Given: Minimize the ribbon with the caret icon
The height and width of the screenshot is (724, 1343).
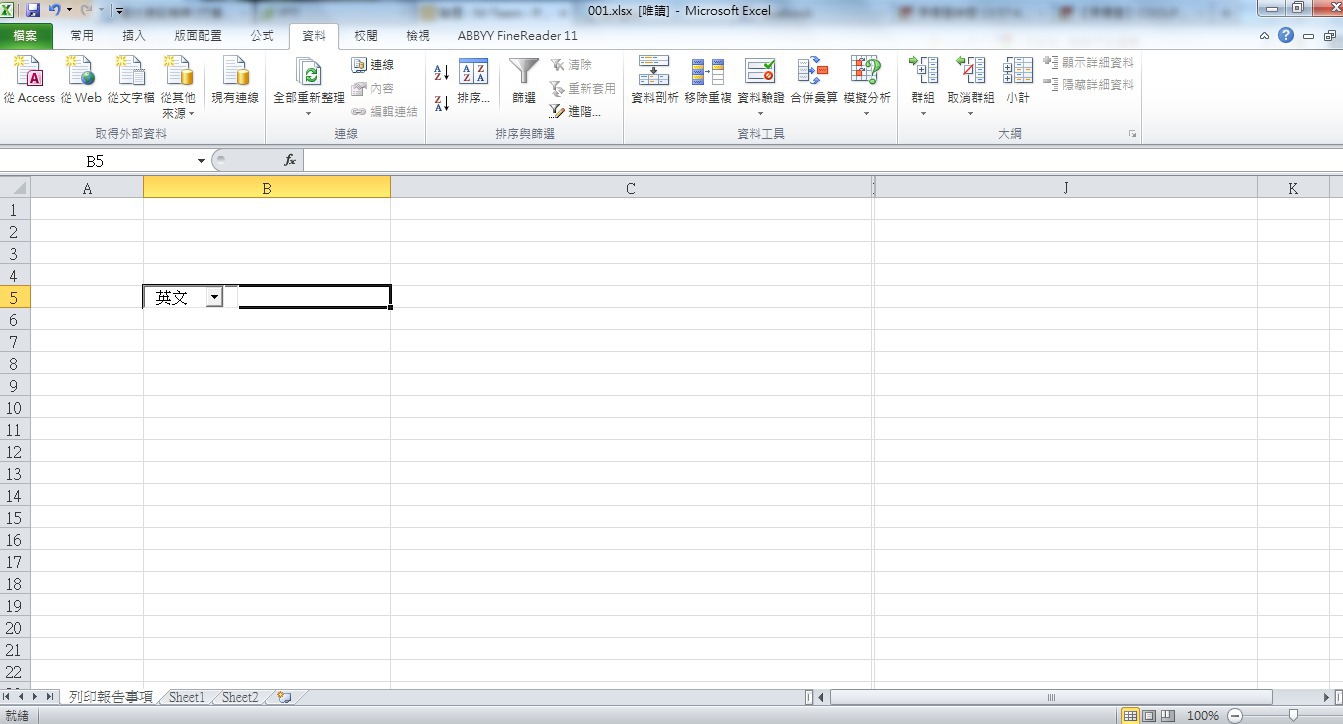Looking at the screenshot, I should (1264, 36).
